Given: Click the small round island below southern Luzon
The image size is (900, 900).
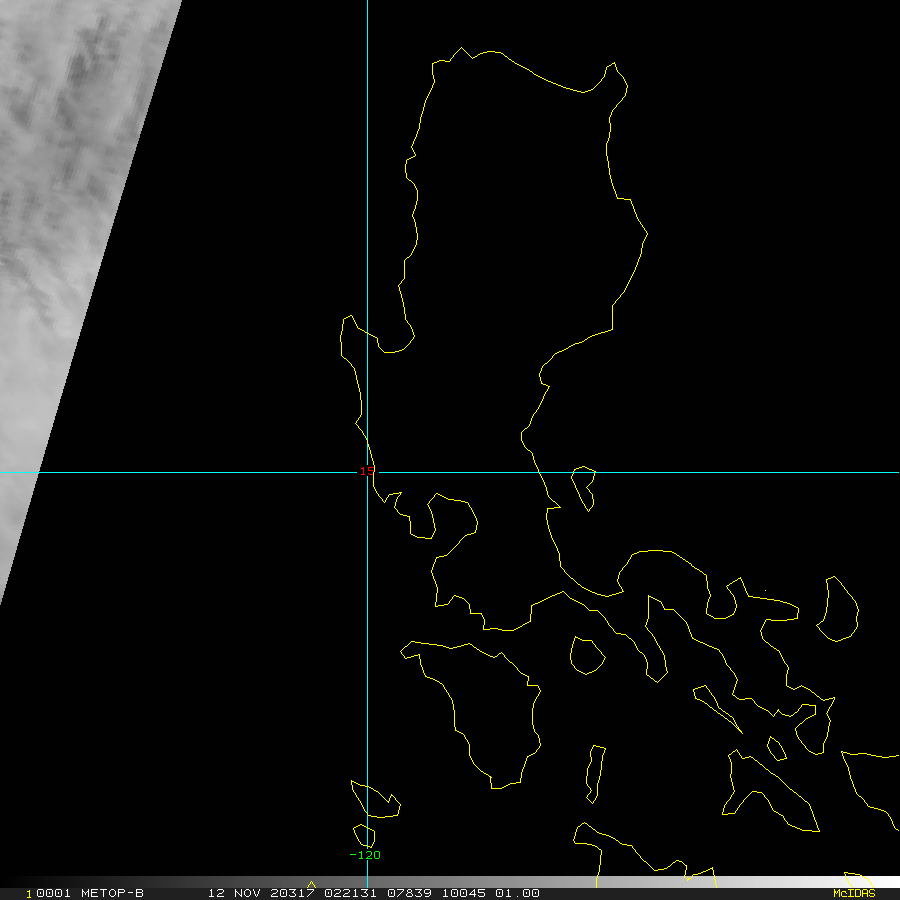Looking at the screenshot, I should coord(587,654).
